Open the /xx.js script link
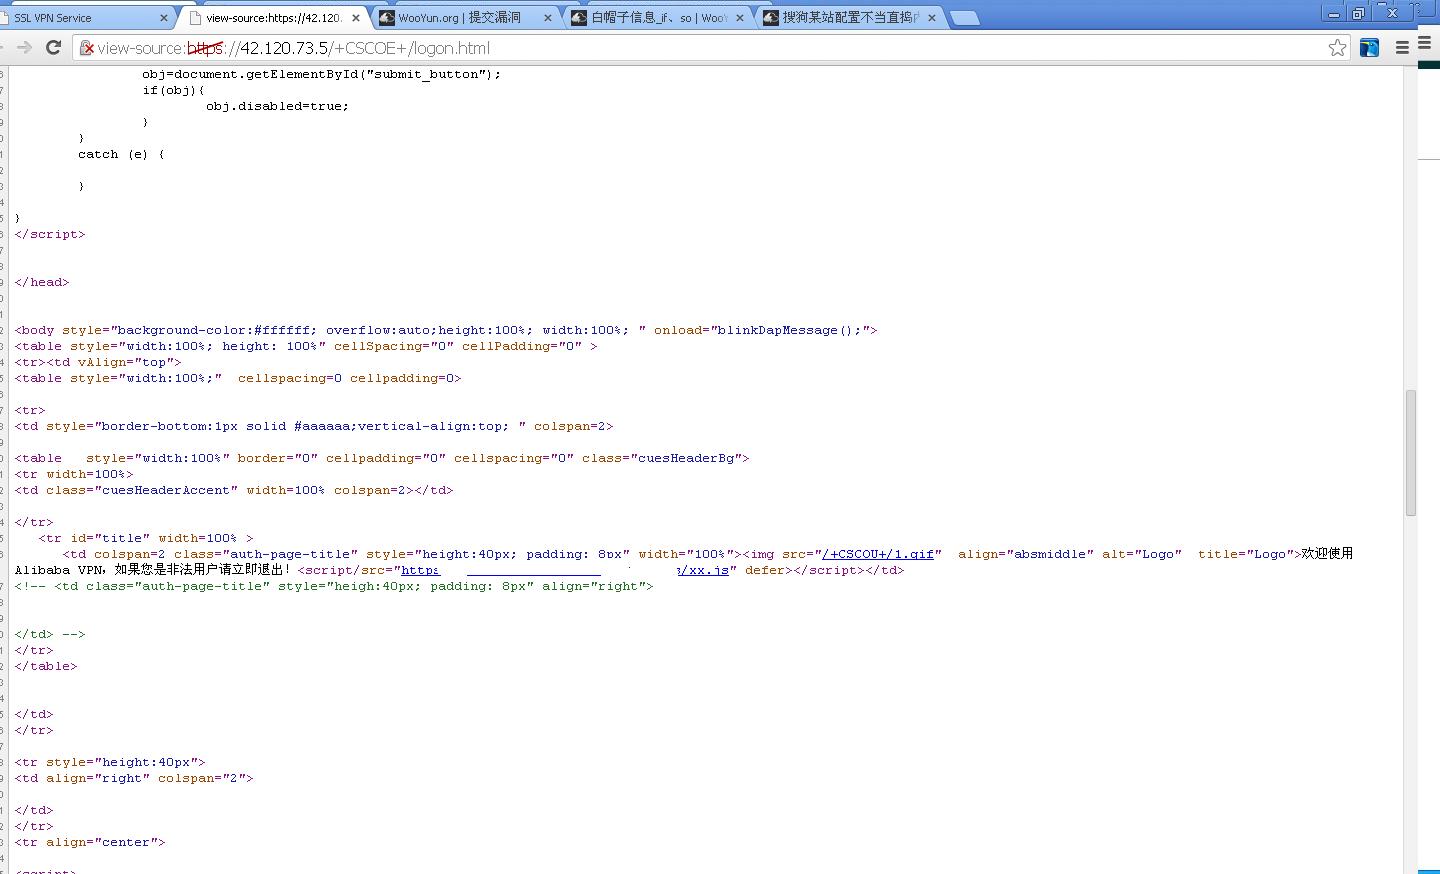Viewport: 1440px width, 874px height. click(x=703, y=570)
